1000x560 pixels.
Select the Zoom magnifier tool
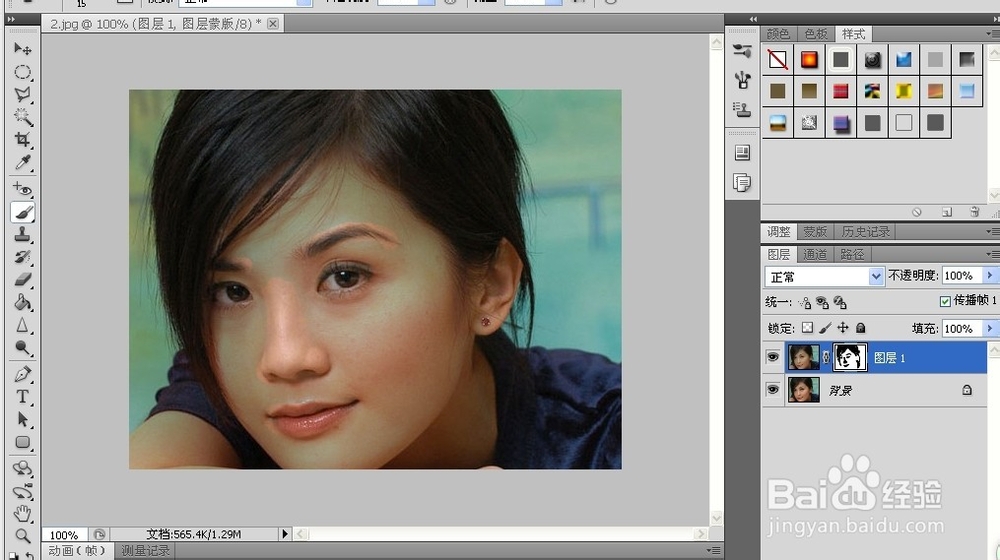tap(22, 536)
